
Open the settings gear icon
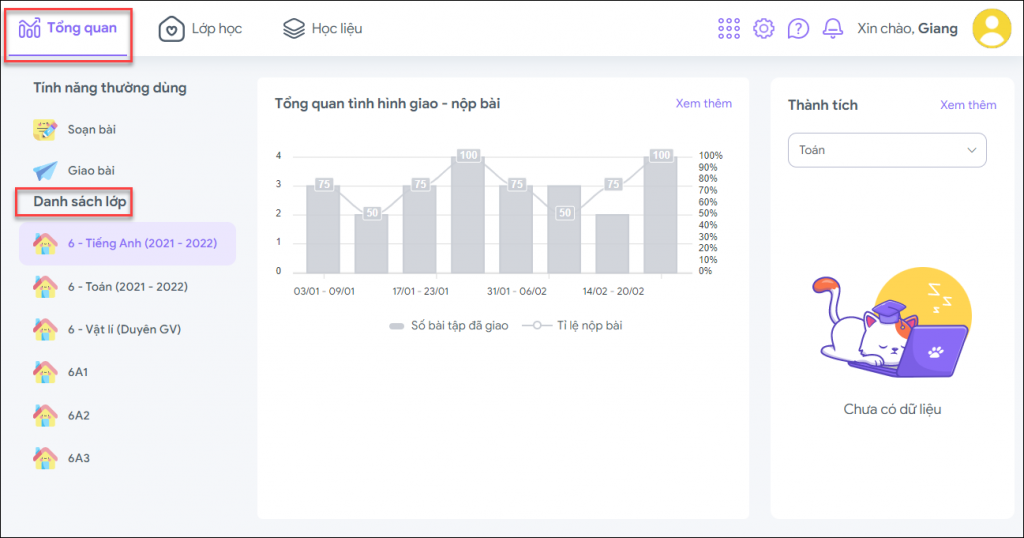pyautogui.click(x=764, y=28)
